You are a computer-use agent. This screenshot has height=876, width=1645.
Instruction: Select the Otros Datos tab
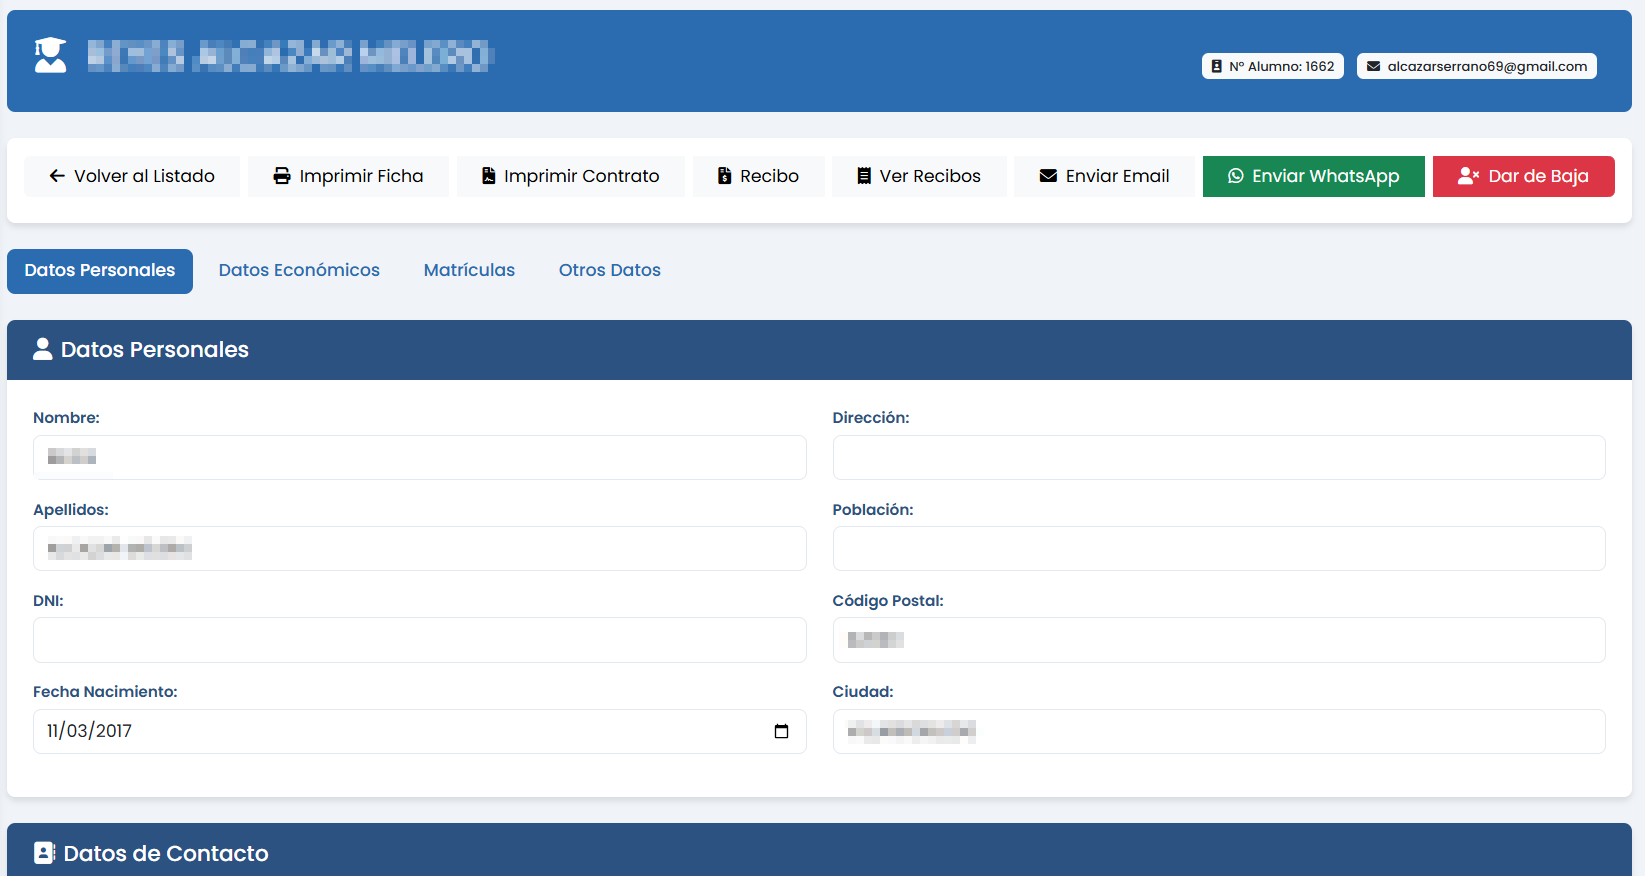pyautogui.click(x=609, y=270)
